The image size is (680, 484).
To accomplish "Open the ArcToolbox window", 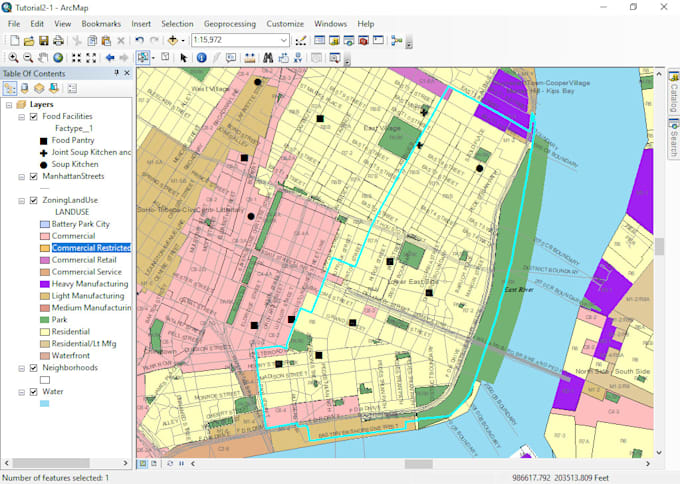I will click(x=363, y=40).
